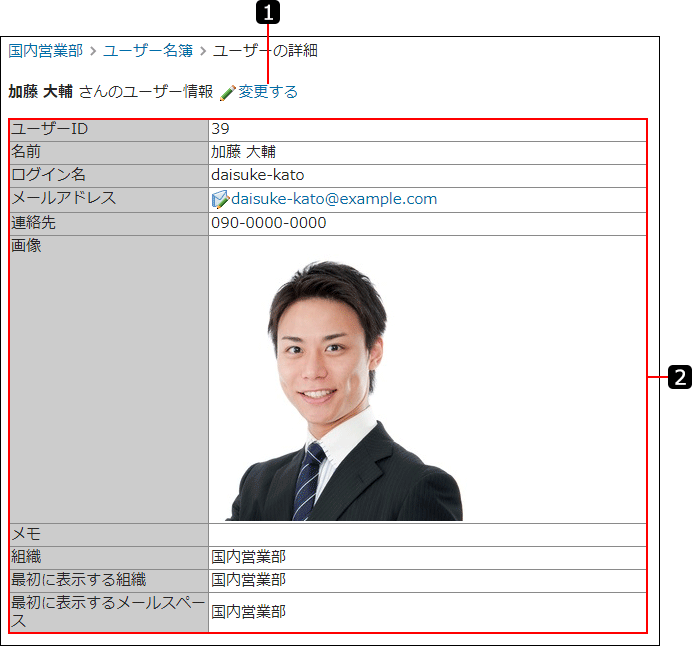692x646 pixels.
Task: Select 国内営業部 in the 組織 row
Action: 248,557
